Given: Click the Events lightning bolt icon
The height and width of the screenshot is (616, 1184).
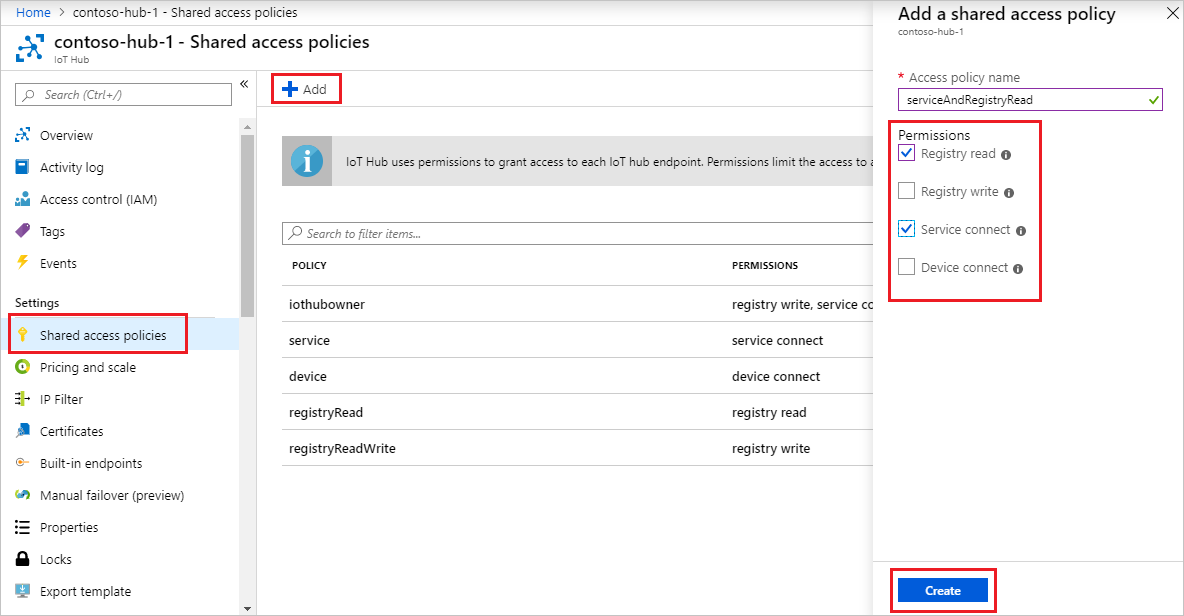Looking at the screenshot, I should pyautogui.click(x=23, y=263).
